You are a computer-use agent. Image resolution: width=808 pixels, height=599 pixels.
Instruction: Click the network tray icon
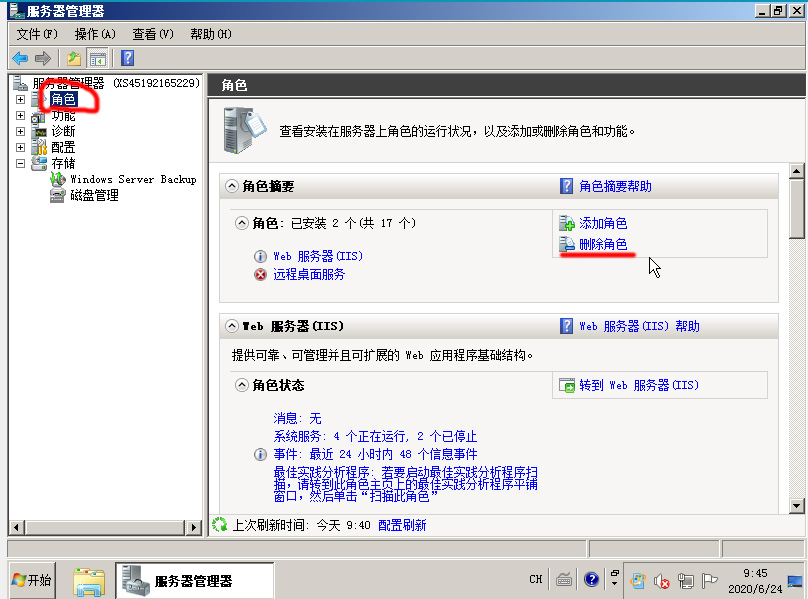[685, 581]
